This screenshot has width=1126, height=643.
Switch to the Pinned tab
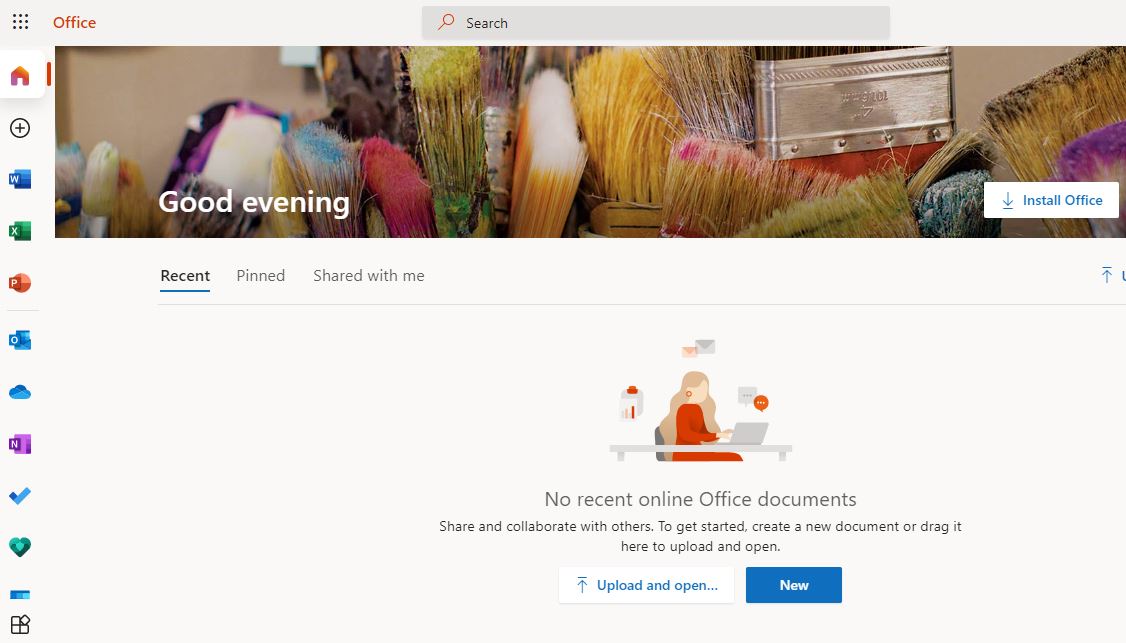pyautogui.click(x=260, y=275)
